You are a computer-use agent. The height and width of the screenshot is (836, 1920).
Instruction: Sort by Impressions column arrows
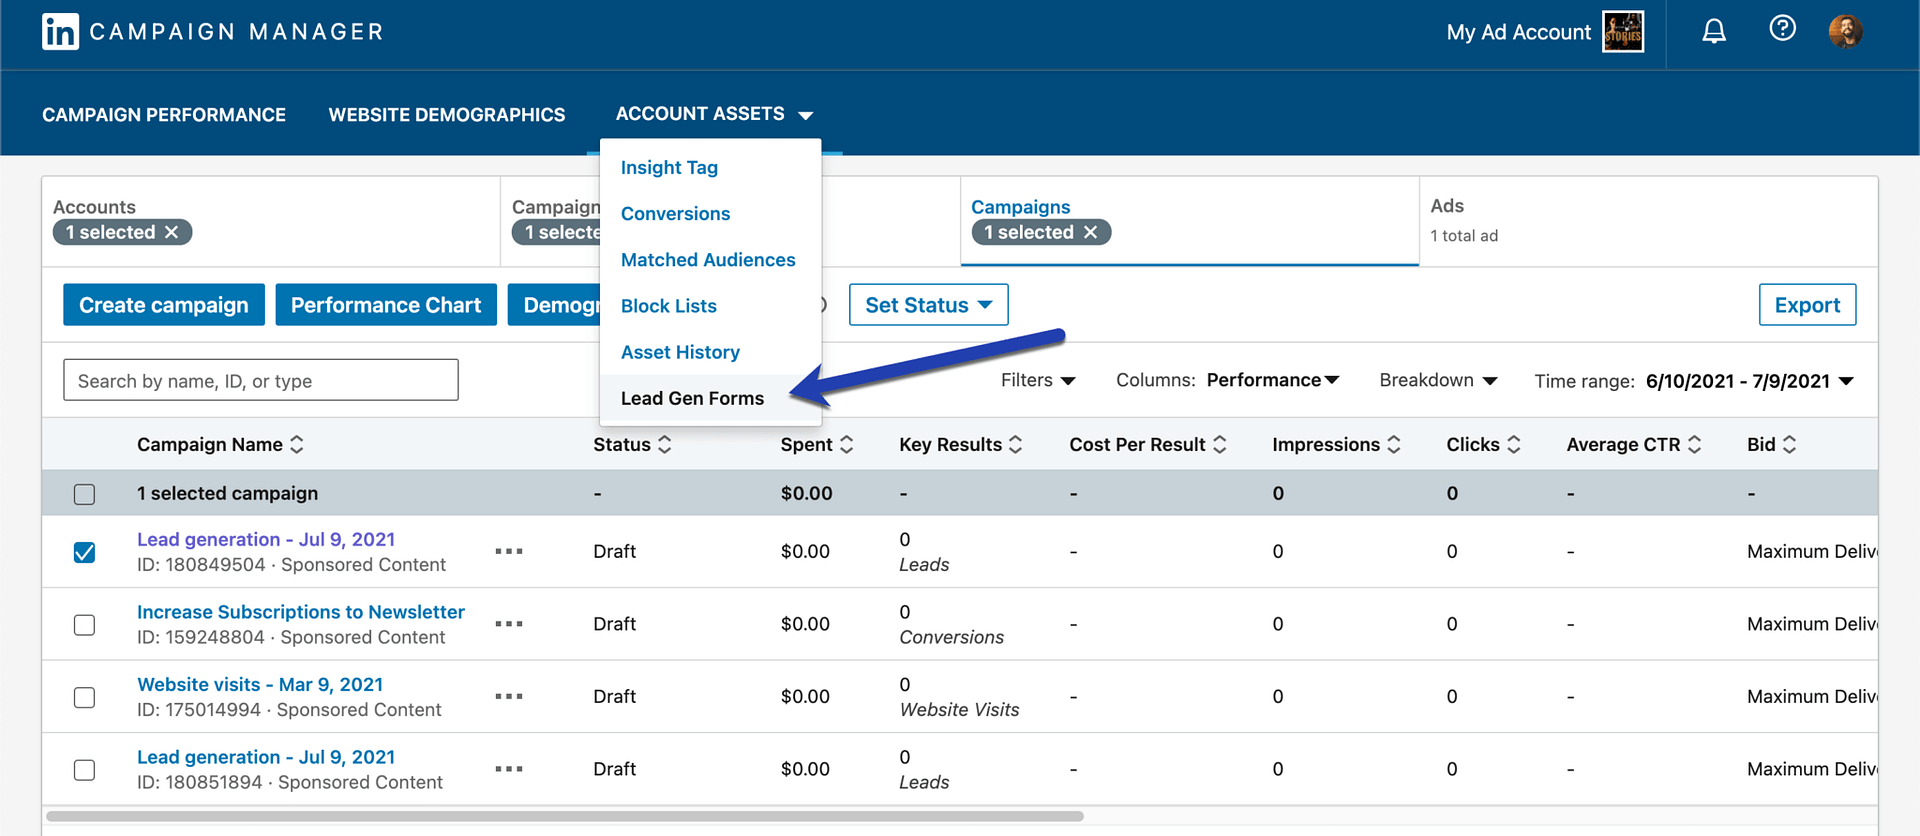tap(1394, 444)
